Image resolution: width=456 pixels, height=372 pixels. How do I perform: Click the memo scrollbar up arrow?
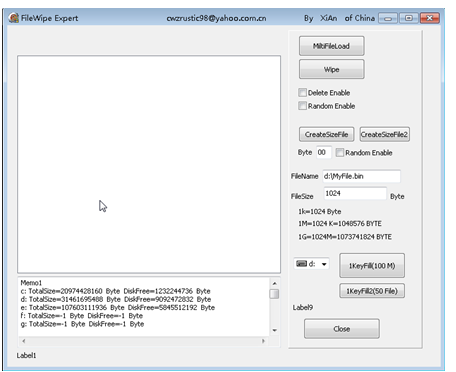(x=274, y=283)
